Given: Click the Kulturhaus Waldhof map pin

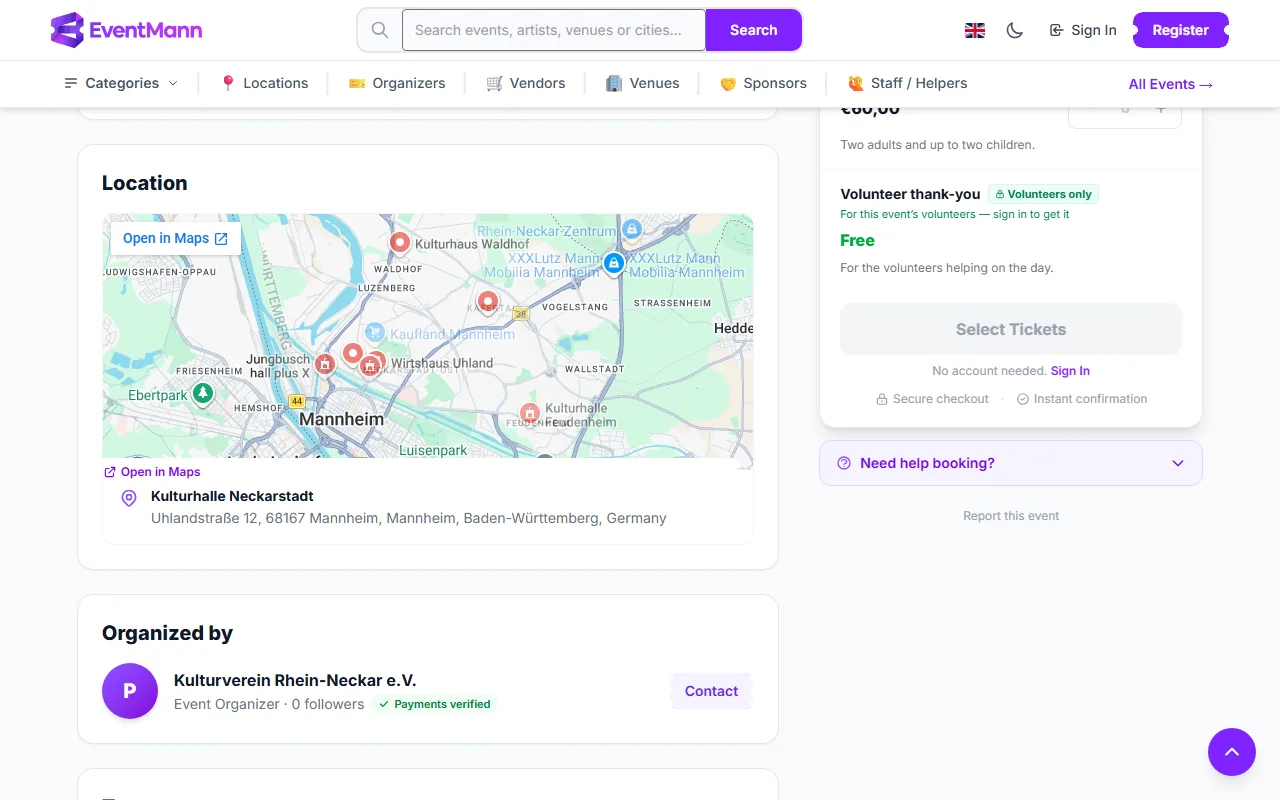Looking at the screenshot, I should [400, 243].
